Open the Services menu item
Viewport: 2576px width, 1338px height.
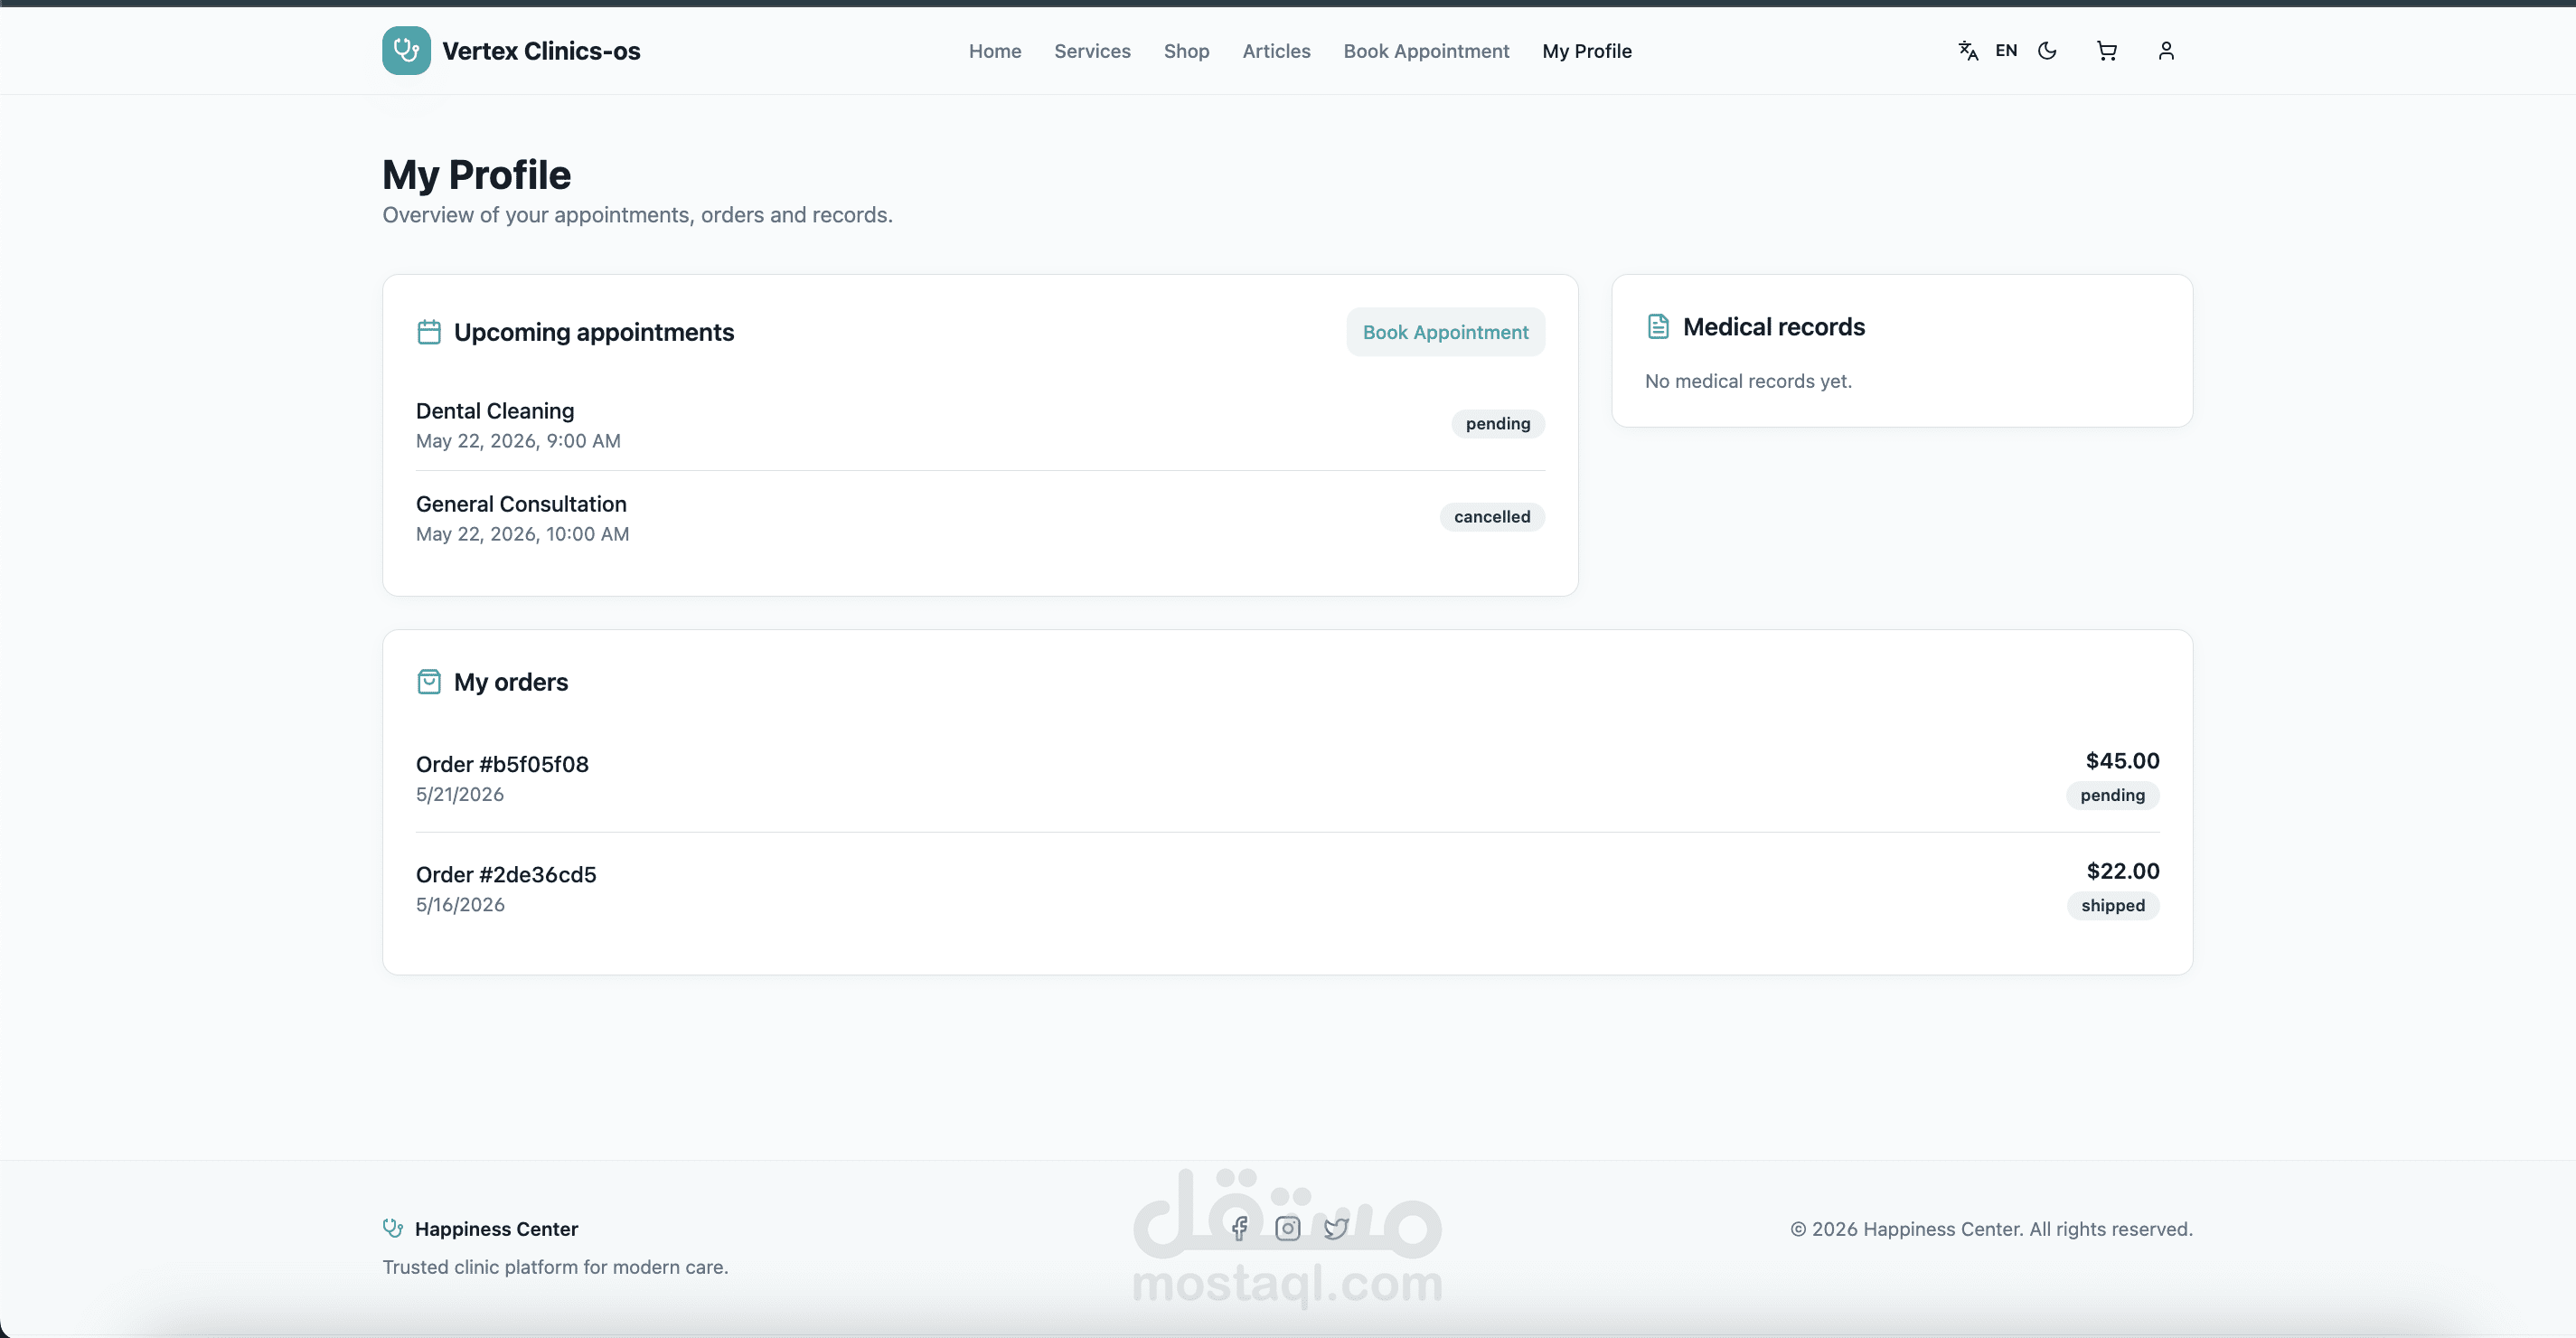point(1092,51)
